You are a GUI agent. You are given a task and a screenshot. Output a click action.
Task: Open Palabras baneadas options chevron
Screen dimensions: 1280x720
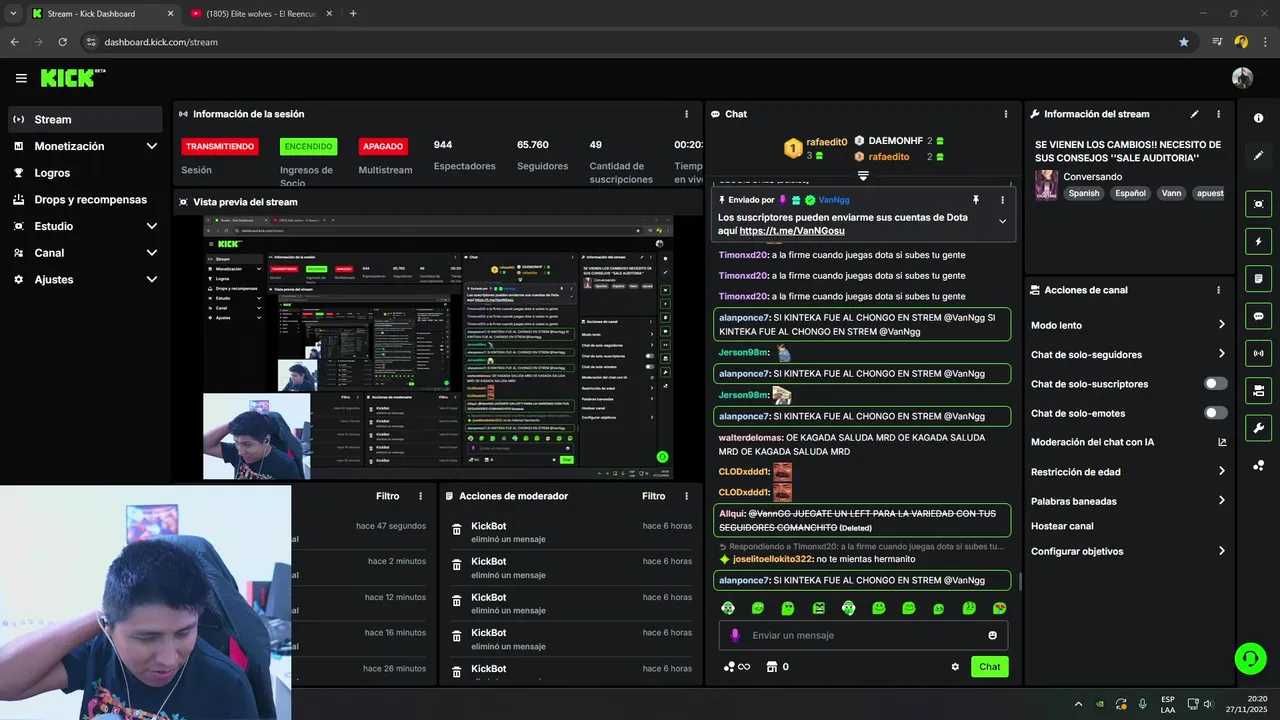tap(1222, 501)
